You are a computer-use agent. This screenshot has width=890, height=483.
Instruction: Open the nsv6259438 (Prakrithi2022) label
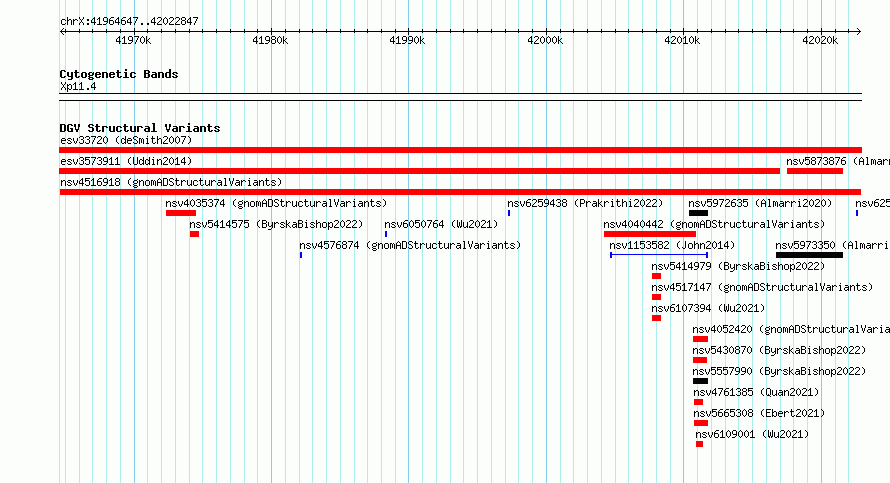tap(585, 203)
